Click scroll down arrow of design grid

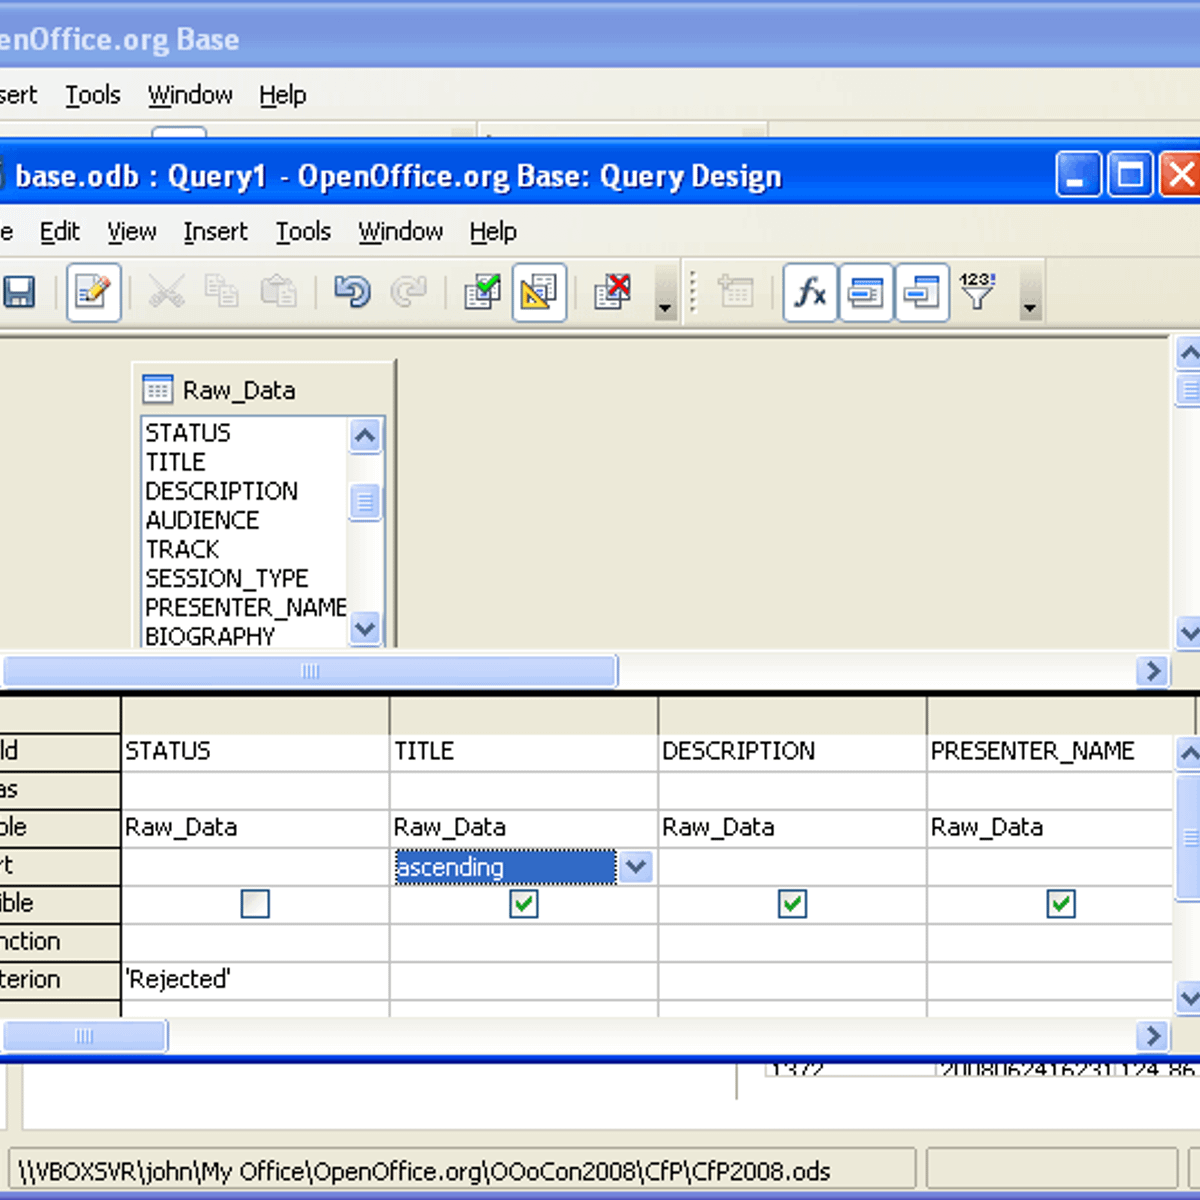pos(1188,996)
